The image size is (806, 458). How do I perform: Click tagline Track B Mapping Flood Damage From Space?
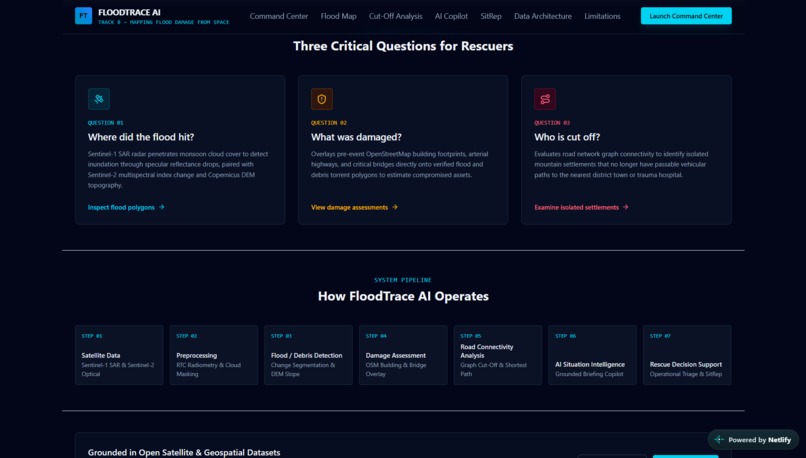(163, 22)
